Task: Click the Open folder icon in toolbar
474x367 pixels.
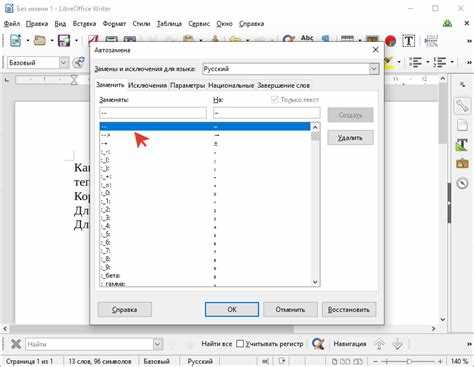Action: (x=40, y=41)
